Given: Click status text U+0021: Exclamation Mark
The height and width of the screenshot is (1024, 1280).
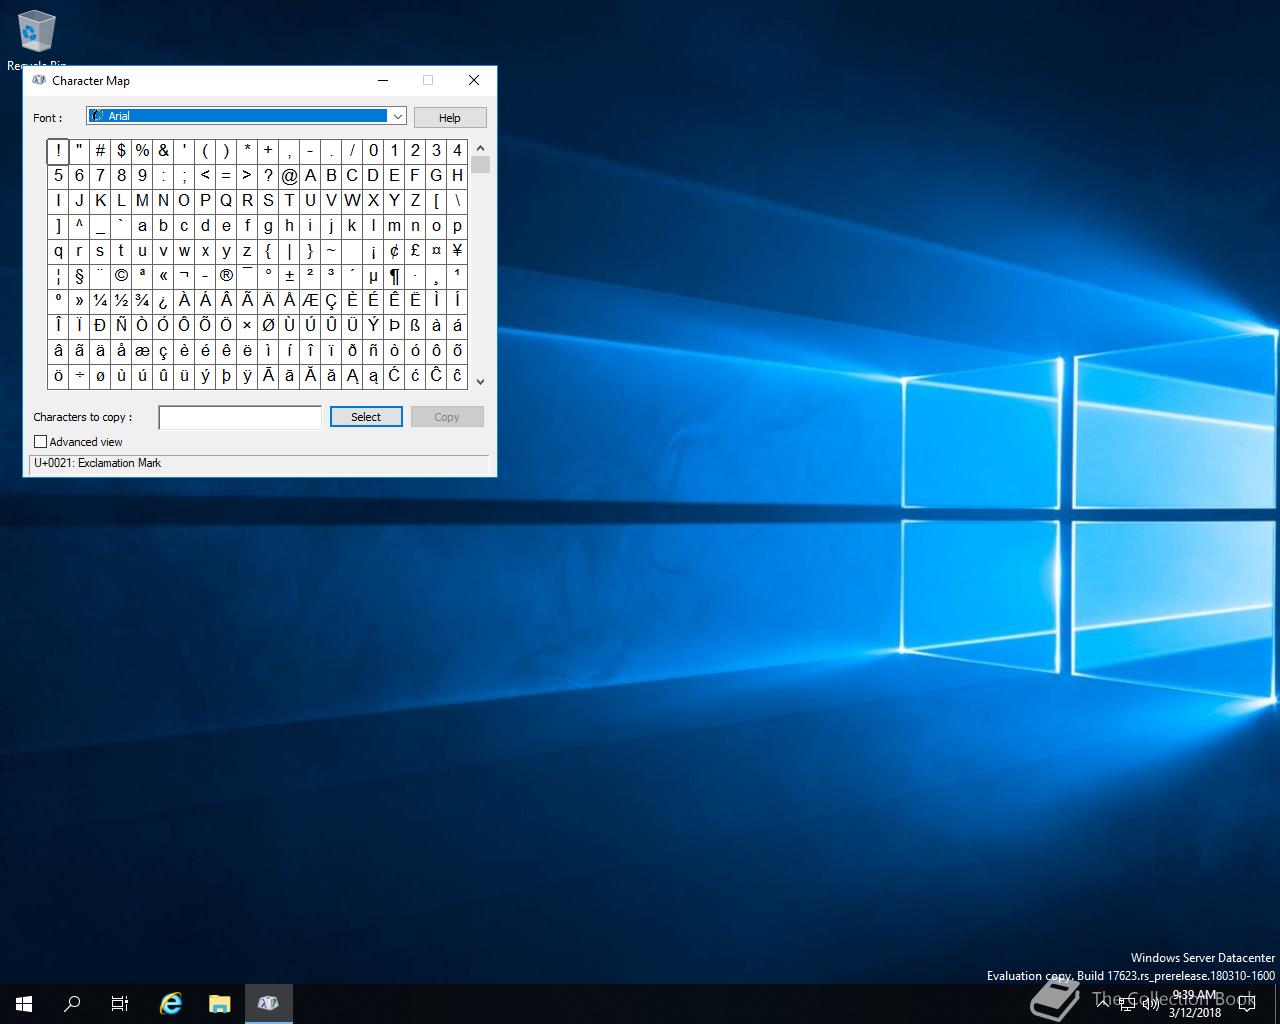Looking at the screenshot, I should 98,463.
